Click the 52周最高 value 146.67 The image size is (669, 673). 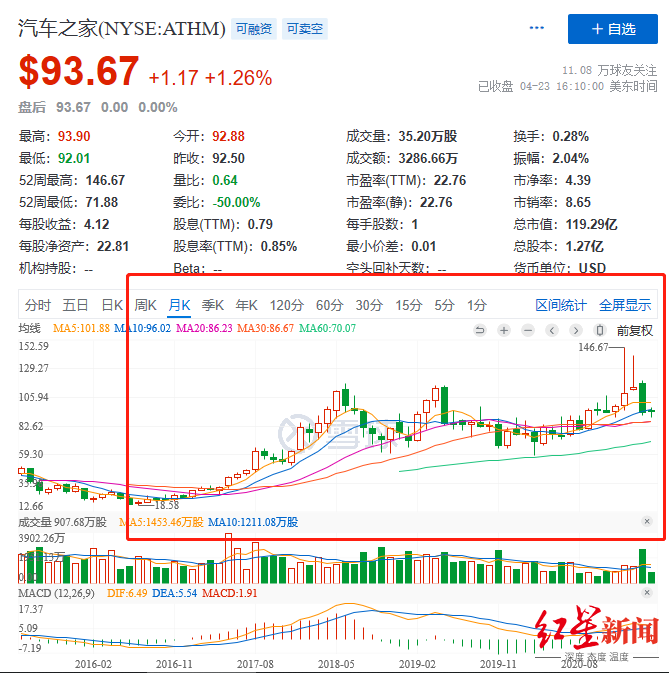click(x=105, y=180)
